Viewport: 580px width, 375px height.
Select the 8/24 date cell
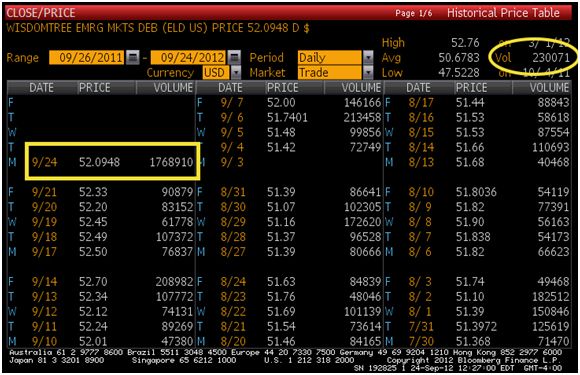click(x=233, y=281)
